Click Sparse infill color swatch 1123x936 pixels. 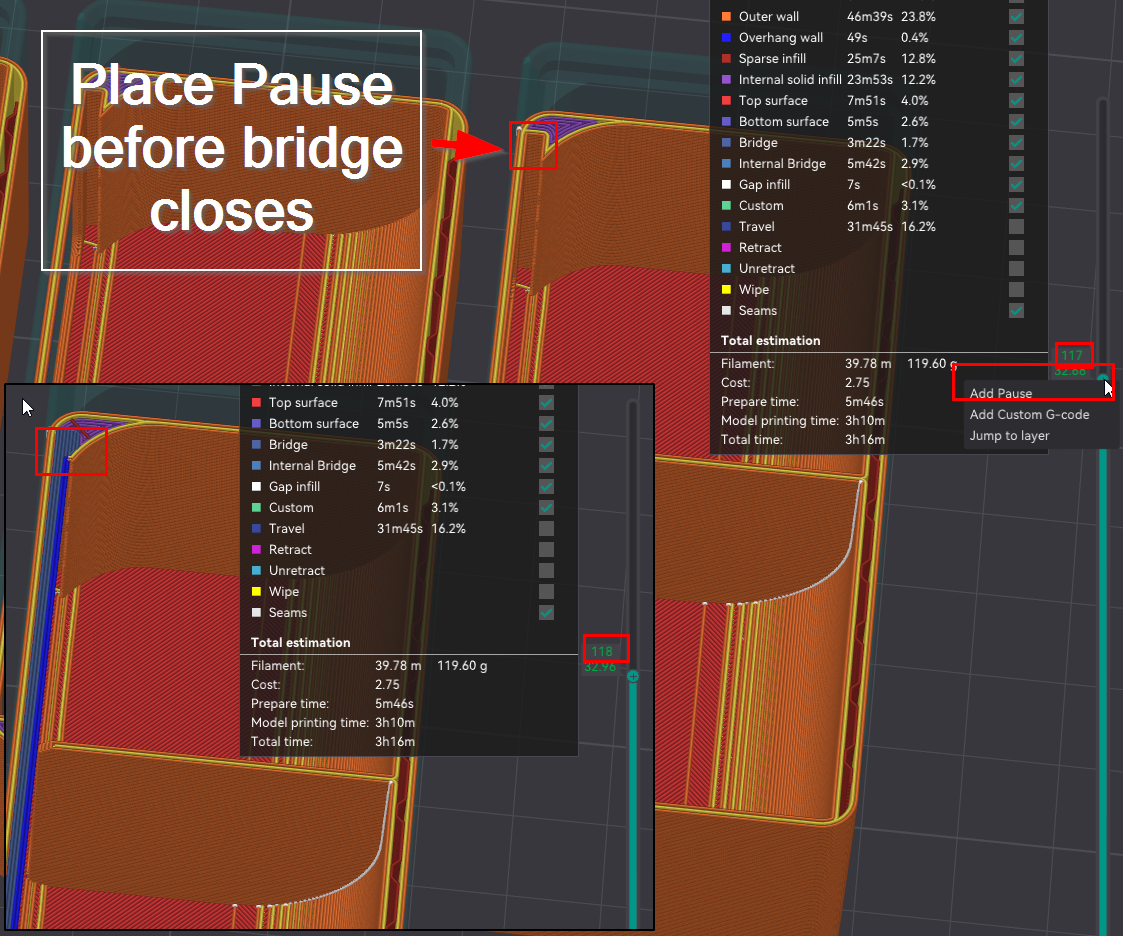726,58
